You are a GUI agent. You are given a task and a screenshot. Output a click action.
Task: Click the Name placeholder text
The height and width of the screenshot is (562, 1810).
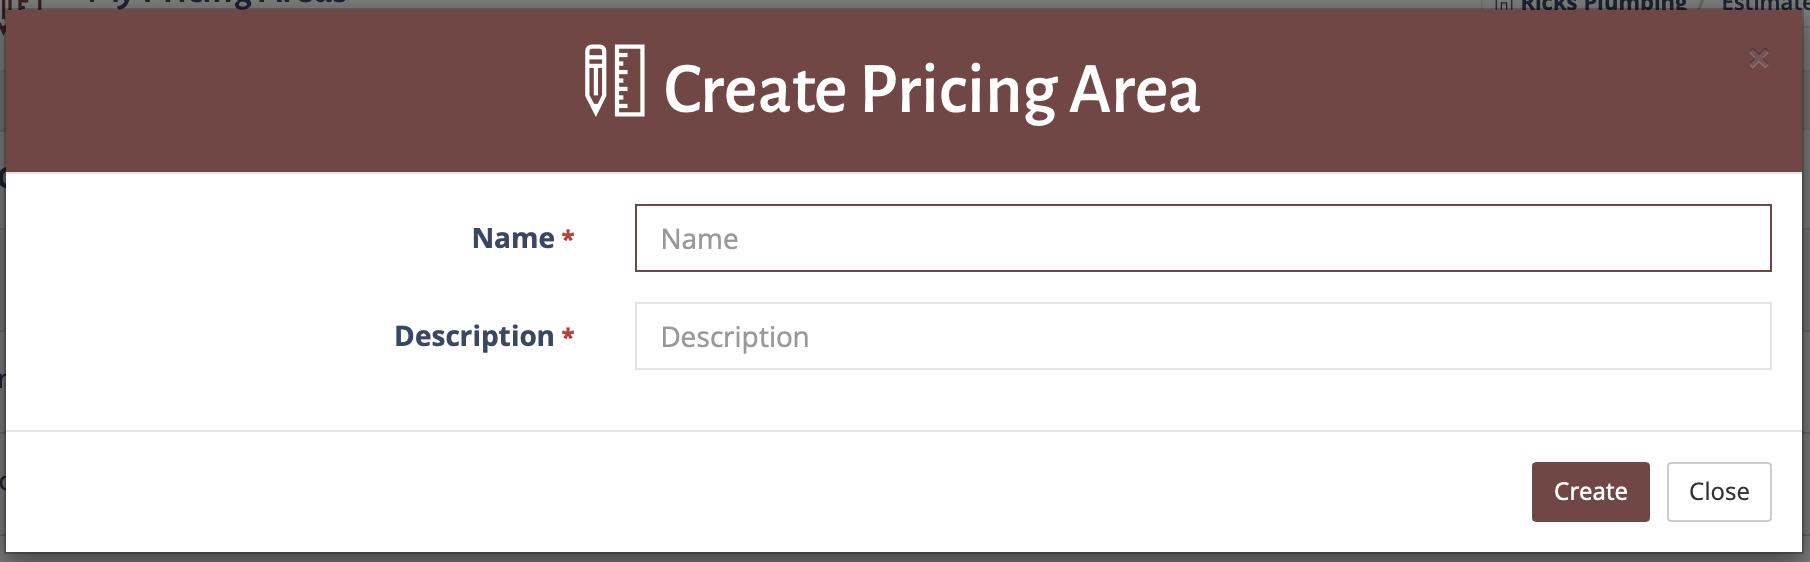point(699,239)
